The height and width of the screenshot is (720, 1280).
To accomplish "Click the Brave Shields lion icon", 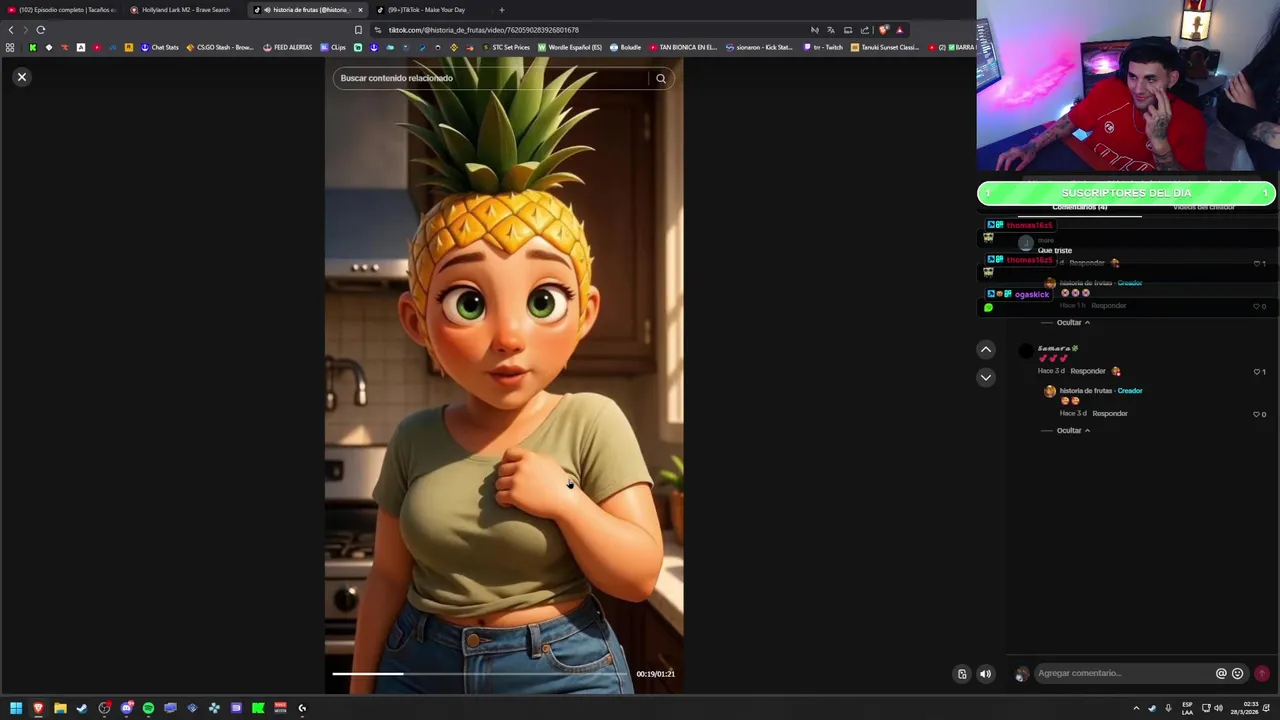I will 883,30.
